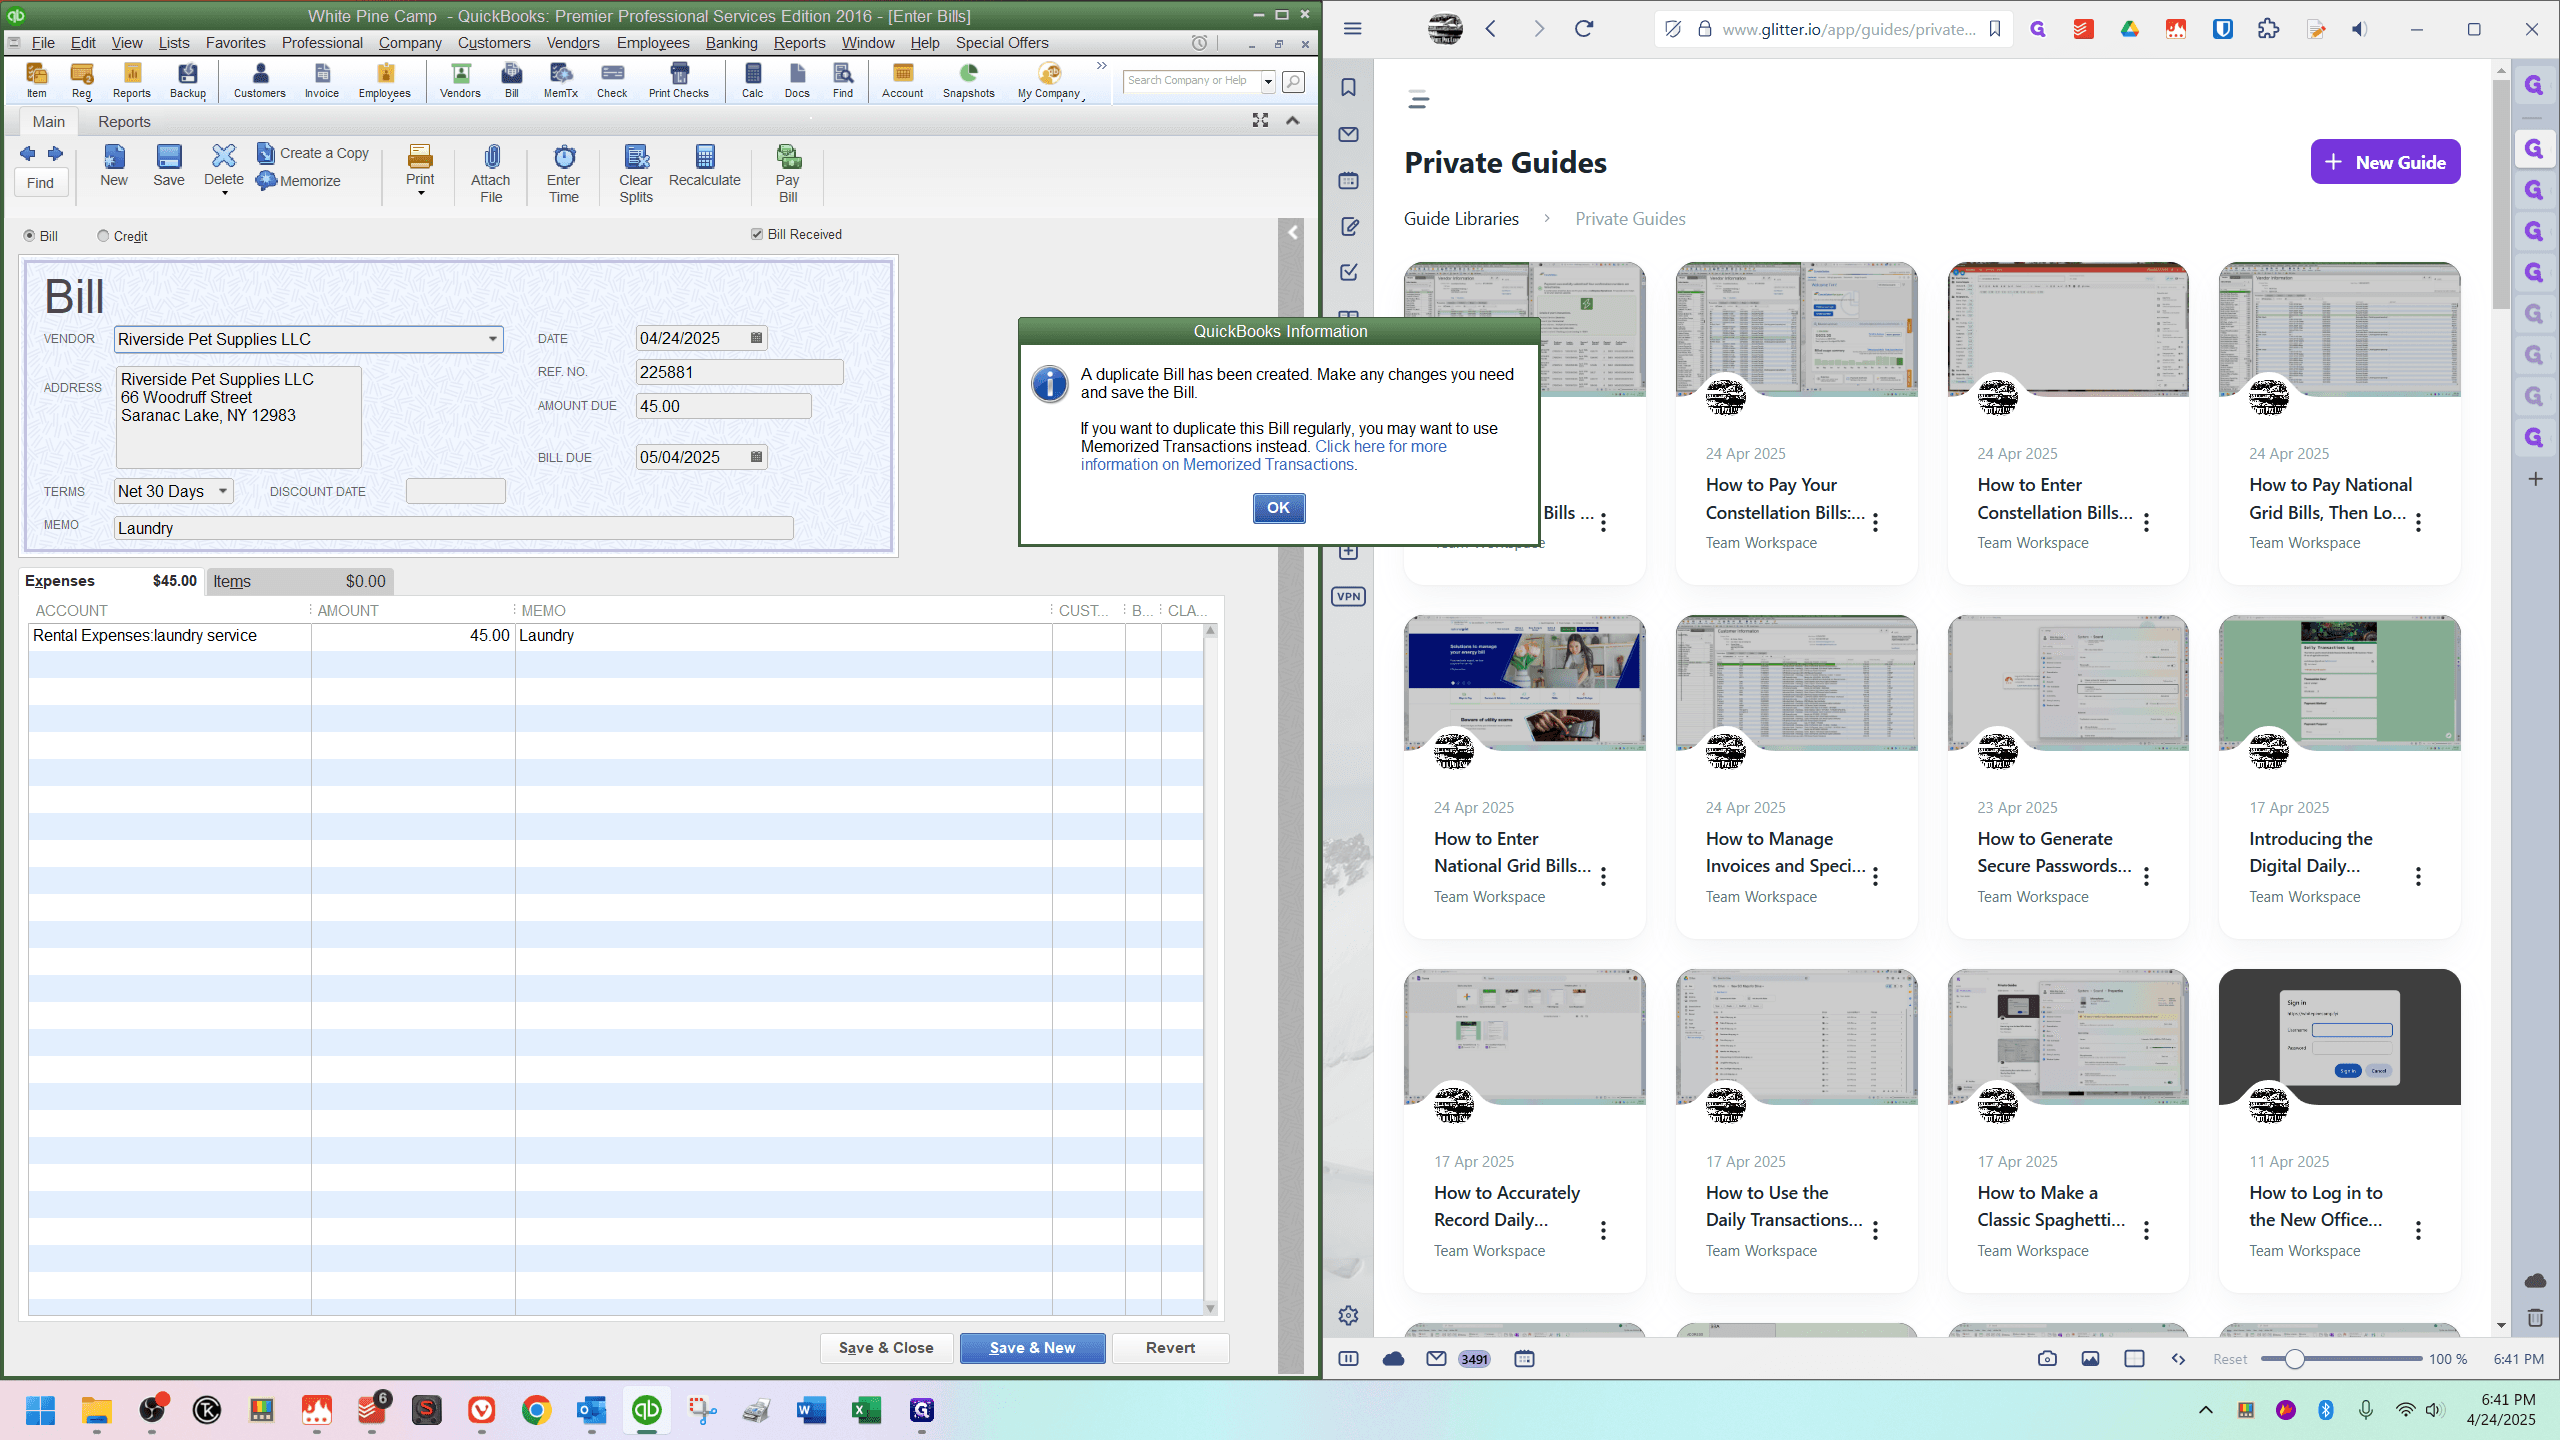Click the Invoice toolbar icon
The width and height of the screenshot is (2560, 1440).
pyautogui.click(x=322, y=80)
